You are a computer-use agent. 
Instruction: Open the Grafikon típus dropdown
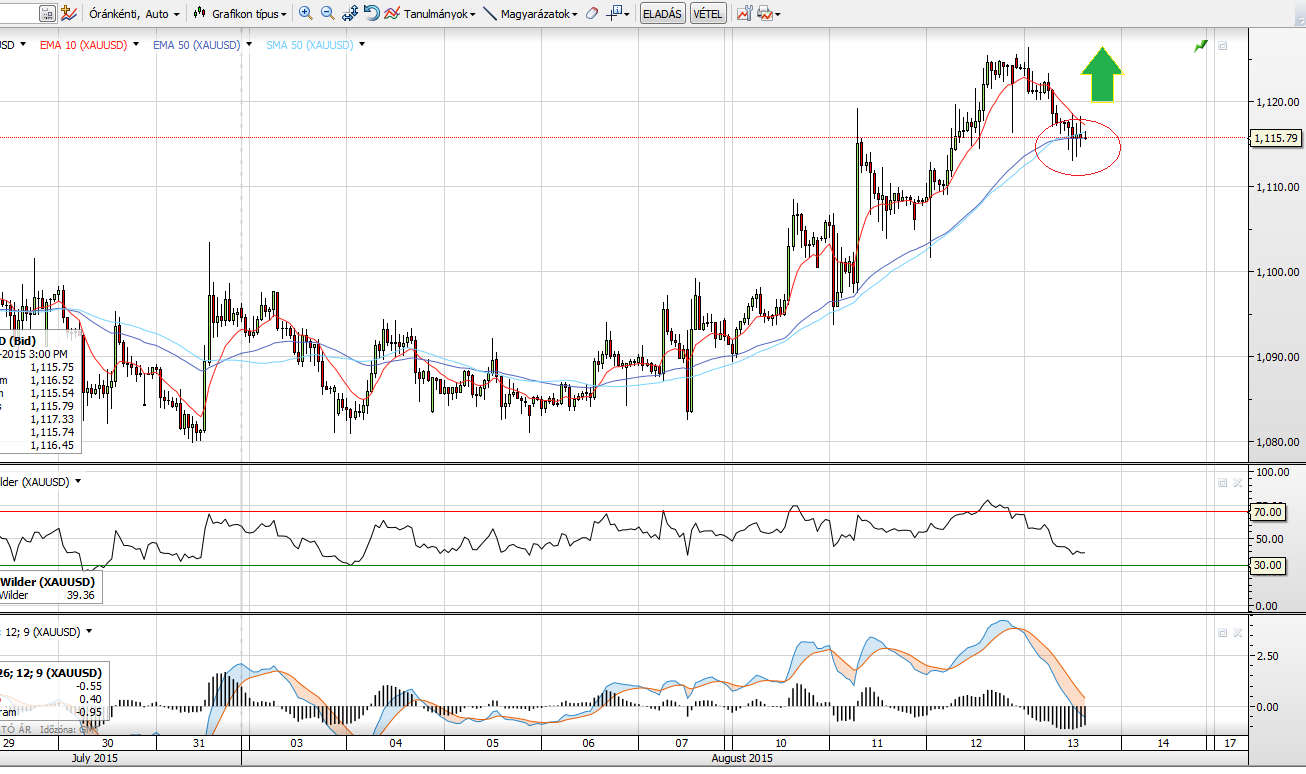coord(242,14)
